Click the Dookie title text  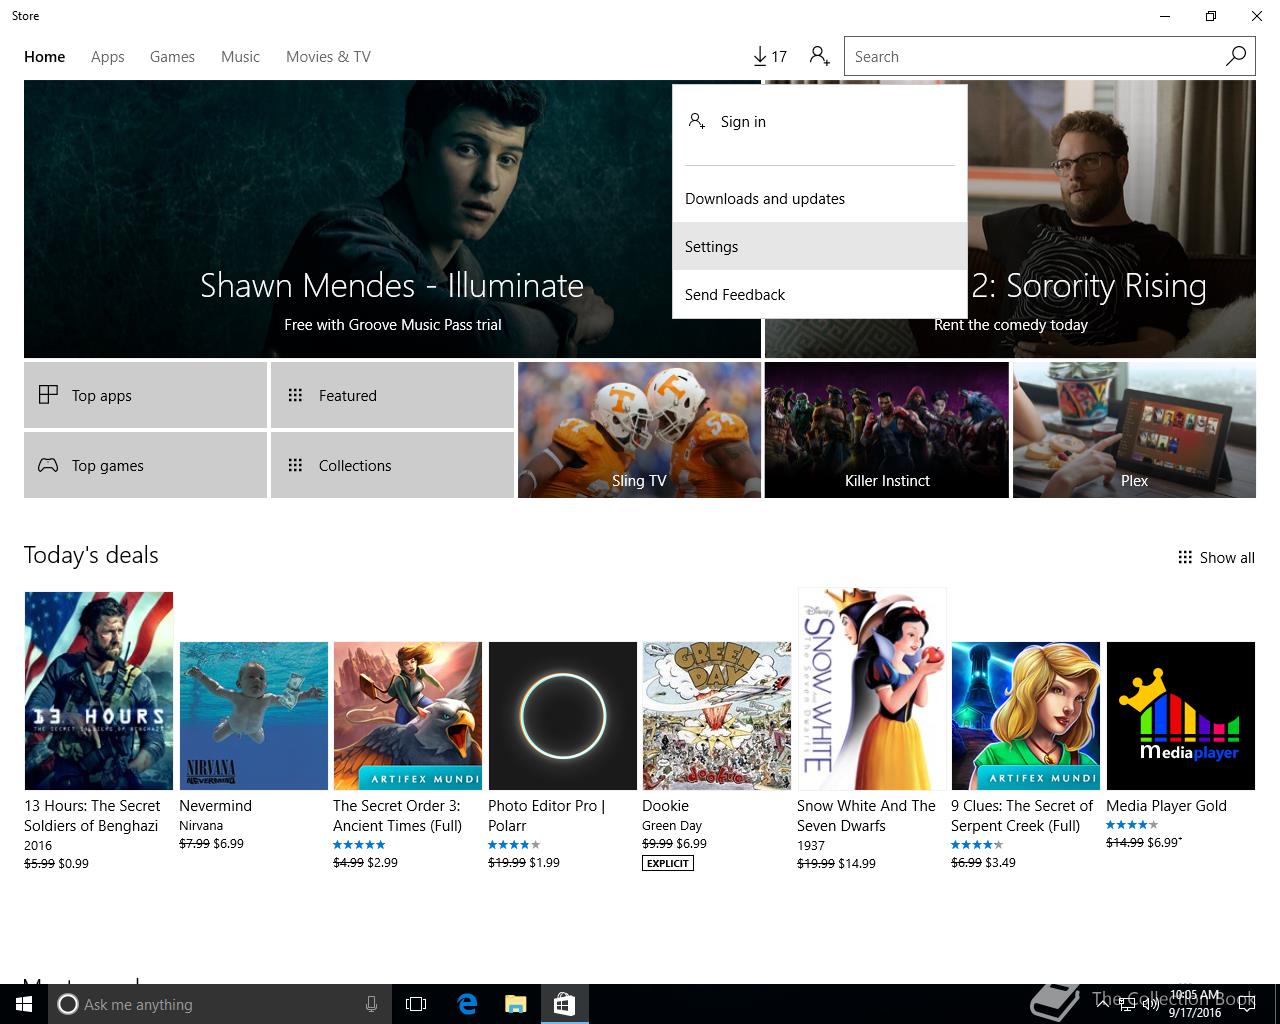(x=665, y=806)
